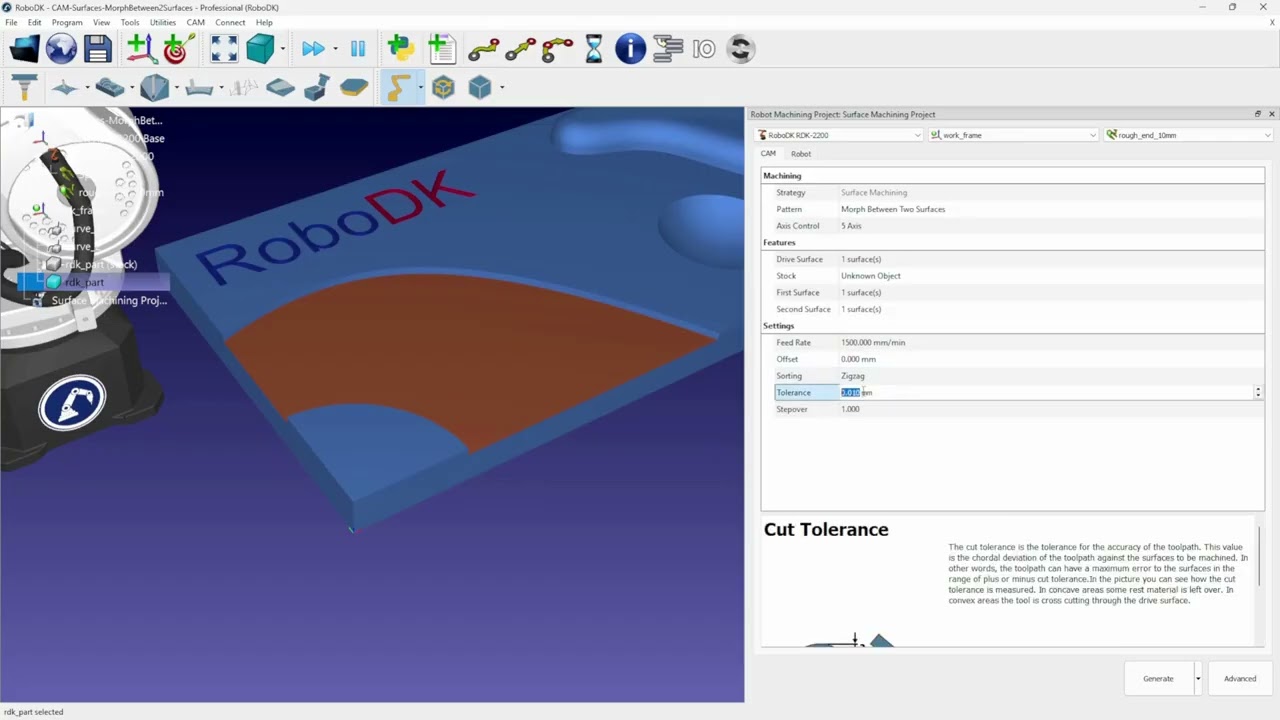1280x720 pixels.
Task: Open the View menu
Action: [x=102, y=22]
